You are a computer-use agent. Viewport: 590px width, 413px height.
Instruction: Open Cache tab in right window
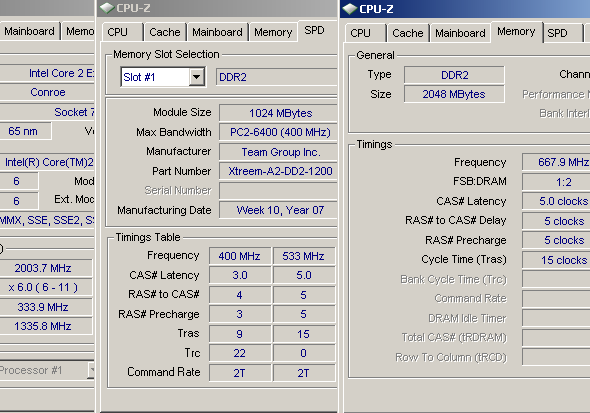[x=408, y=33]
